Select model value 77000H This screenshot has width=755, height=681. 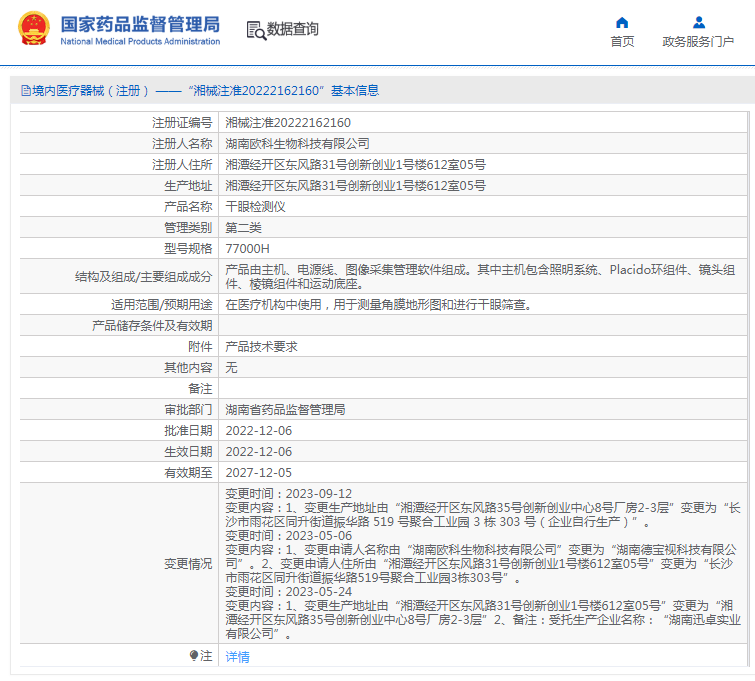247,249
